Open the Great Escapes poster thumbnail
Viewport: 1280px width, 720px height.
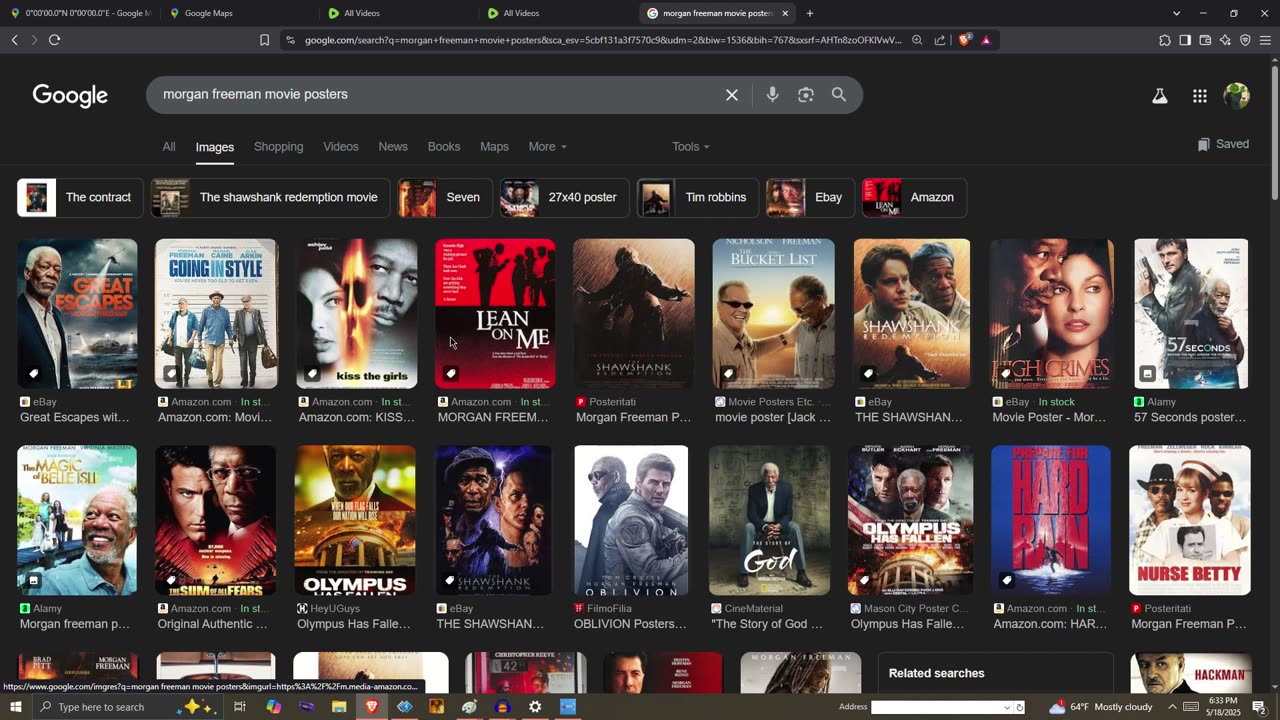pos(77,313)
